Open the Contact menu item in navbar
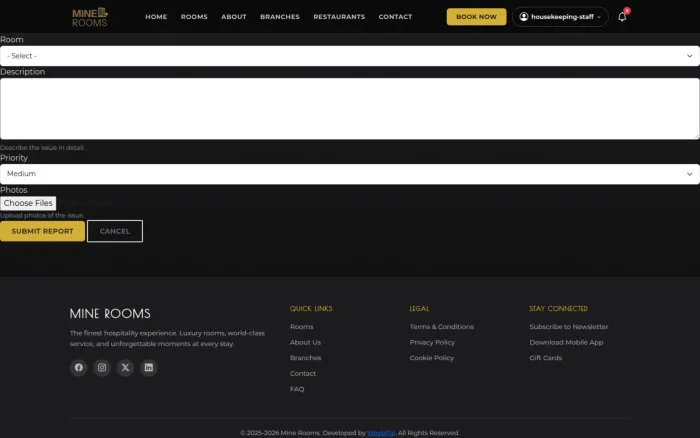Screen dimensions: 700x438 point(396,17)
